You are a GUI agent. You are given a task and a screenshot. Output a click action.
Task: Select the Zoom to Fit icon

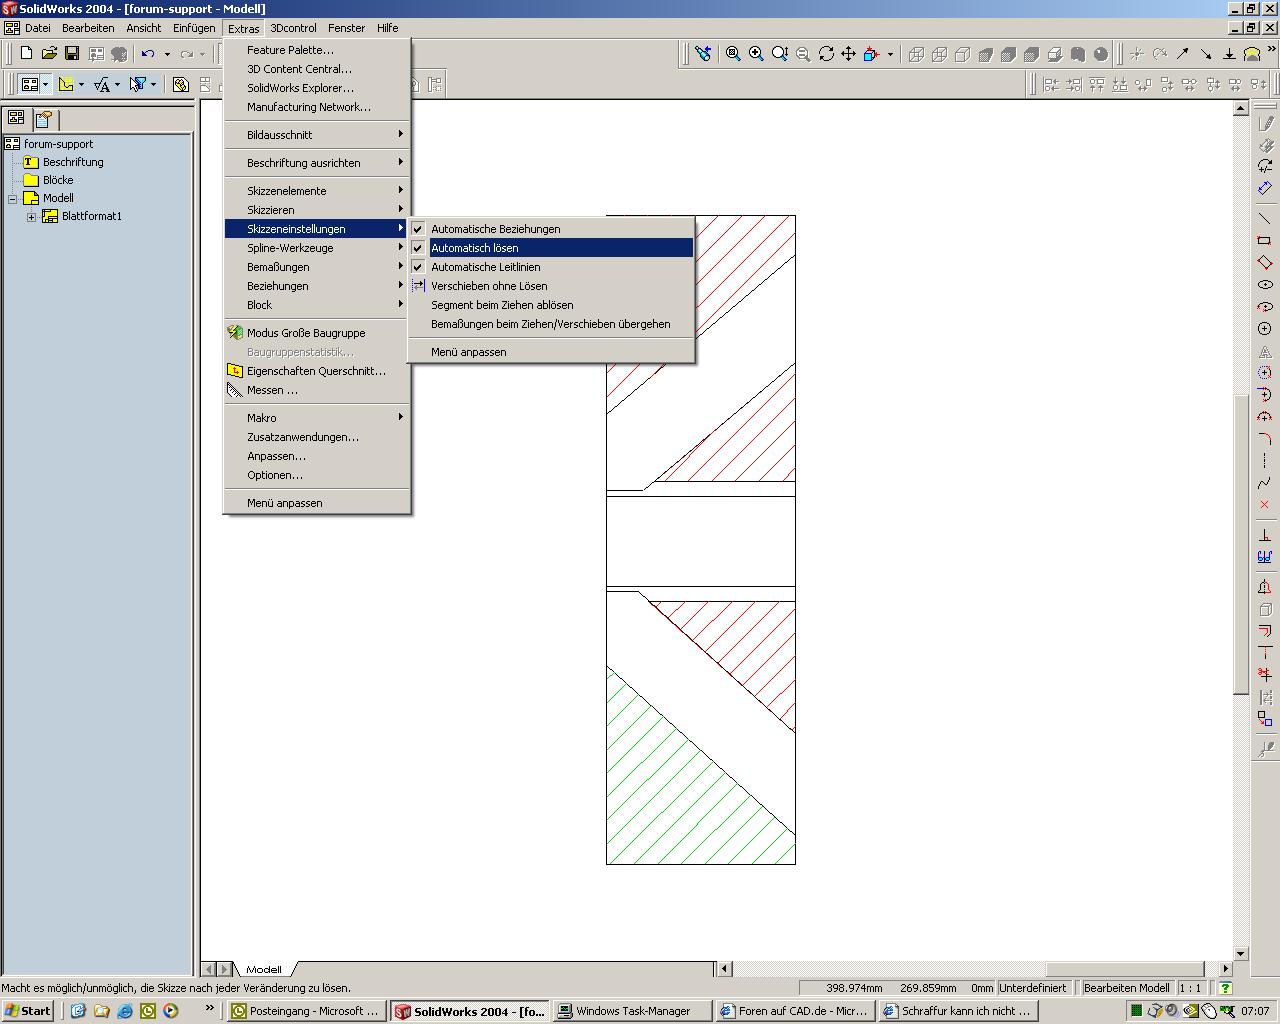click(x=733, y=54)
